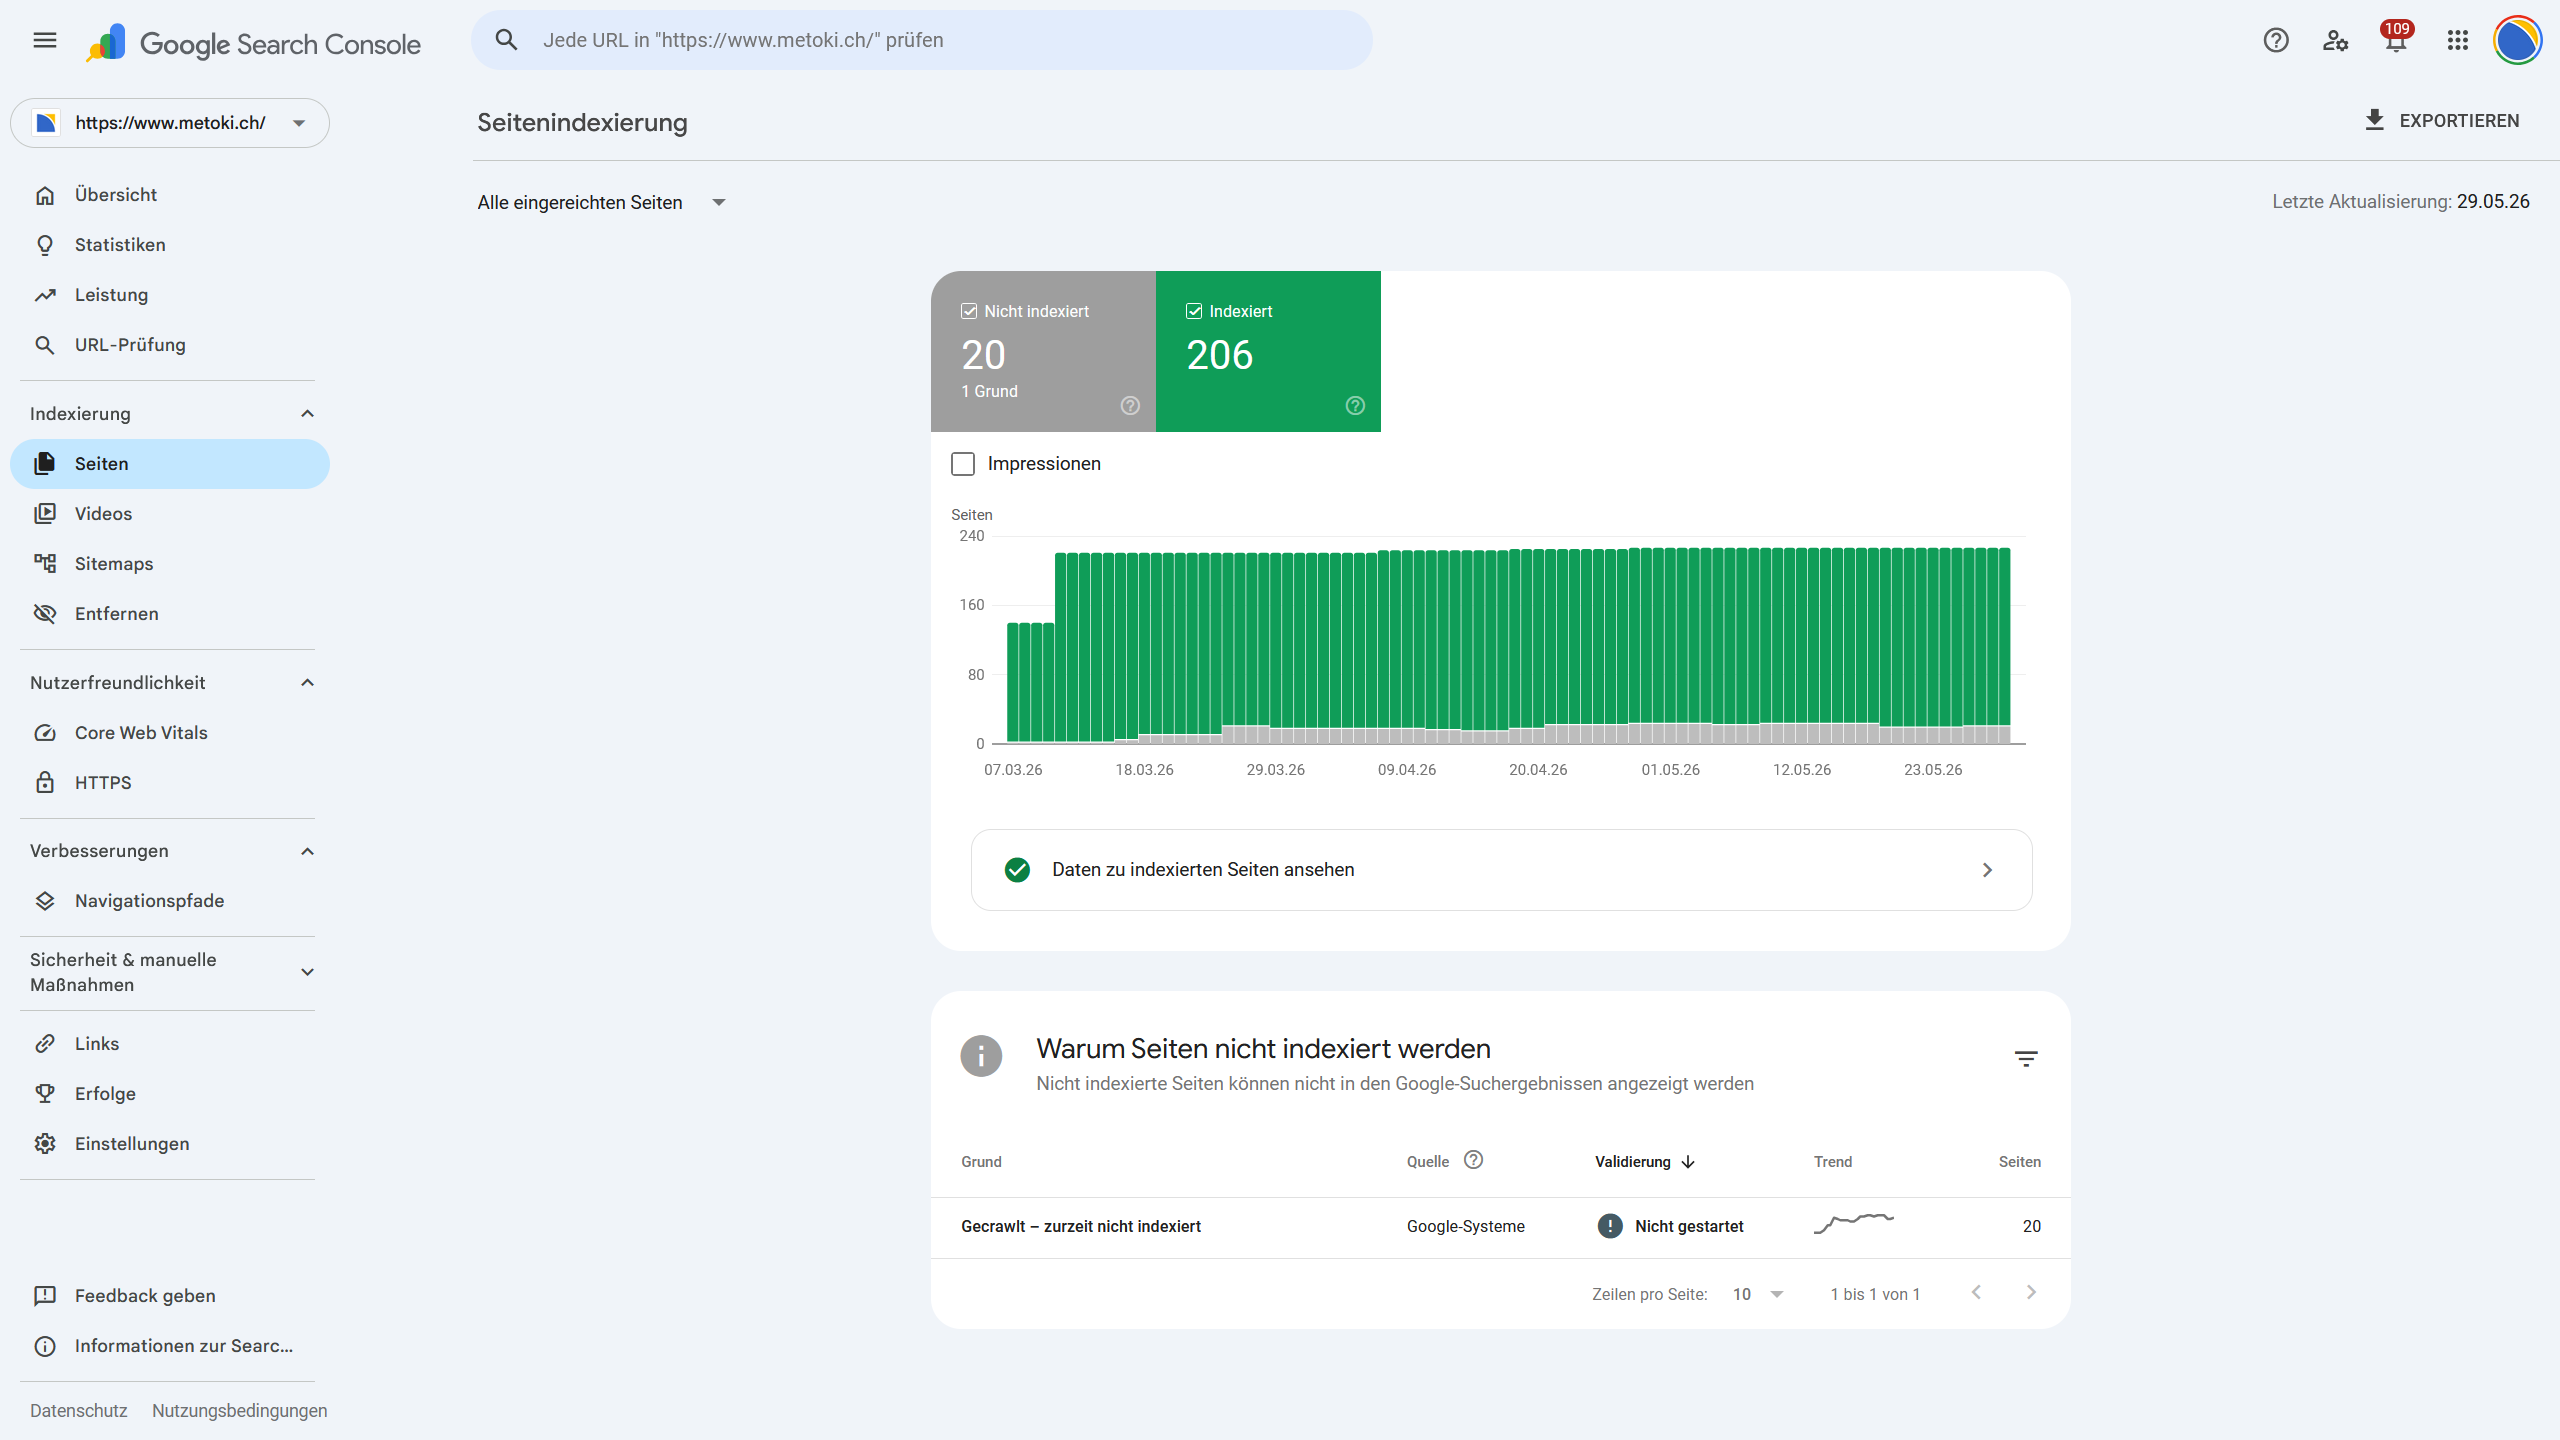Open Navigationspfade report
Image resolution: width=2560 pixels, height=1440 pixels.
coord(170,901)
